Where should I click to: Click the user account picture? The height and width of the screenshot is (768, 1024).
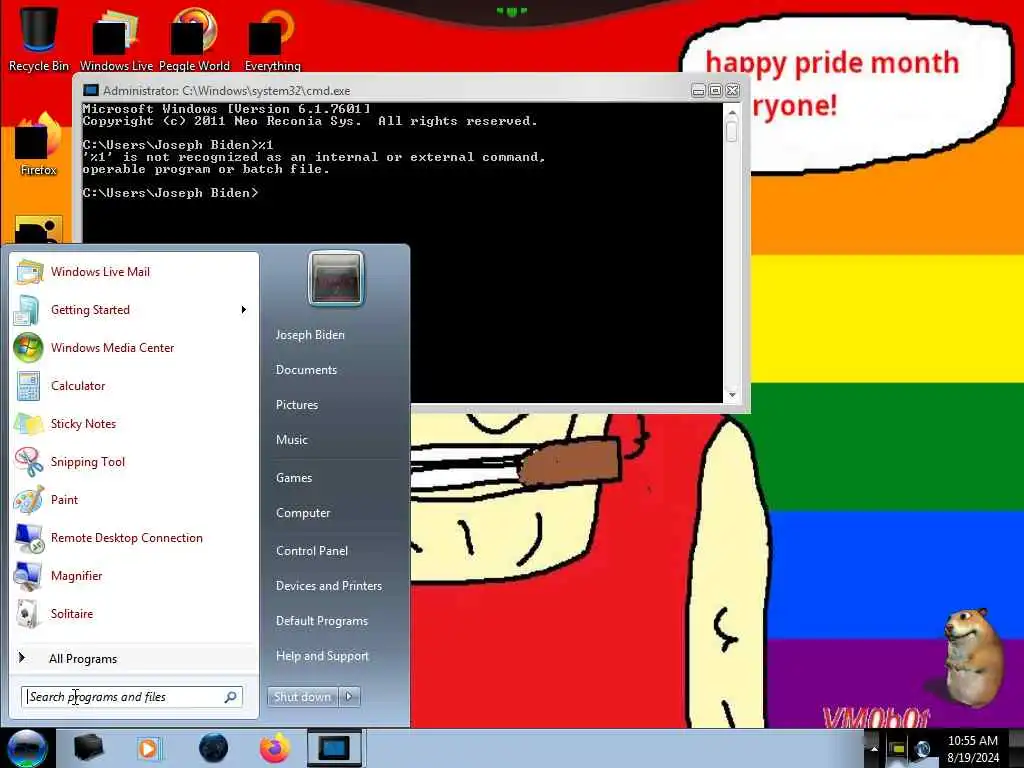[336, 279]
